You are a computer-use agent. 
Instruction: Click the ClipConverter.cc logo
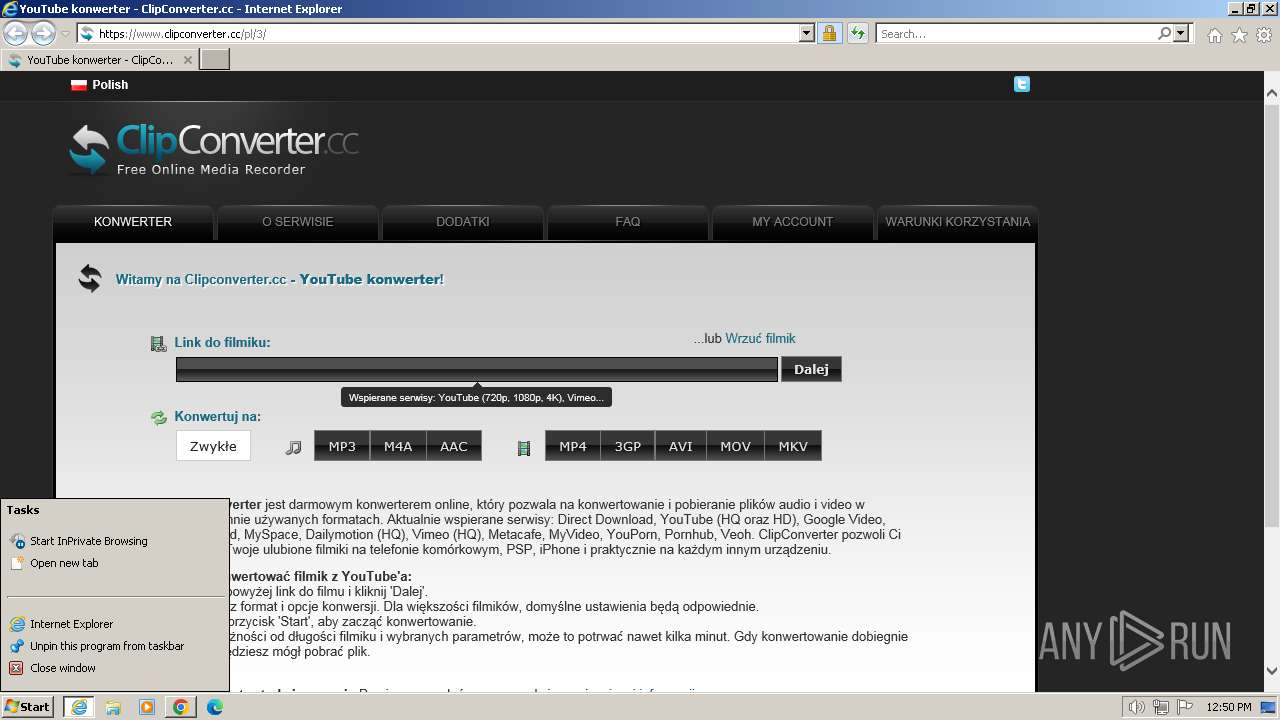point(214,149)
